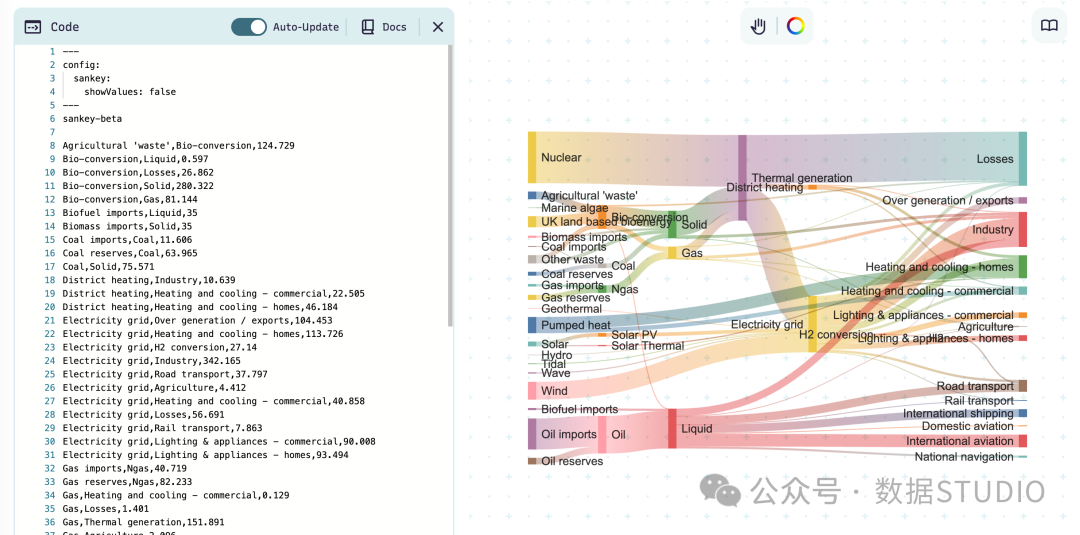The image size is (1080, 535).
Task: Click the Other waste node label
Action: (572, 260)
